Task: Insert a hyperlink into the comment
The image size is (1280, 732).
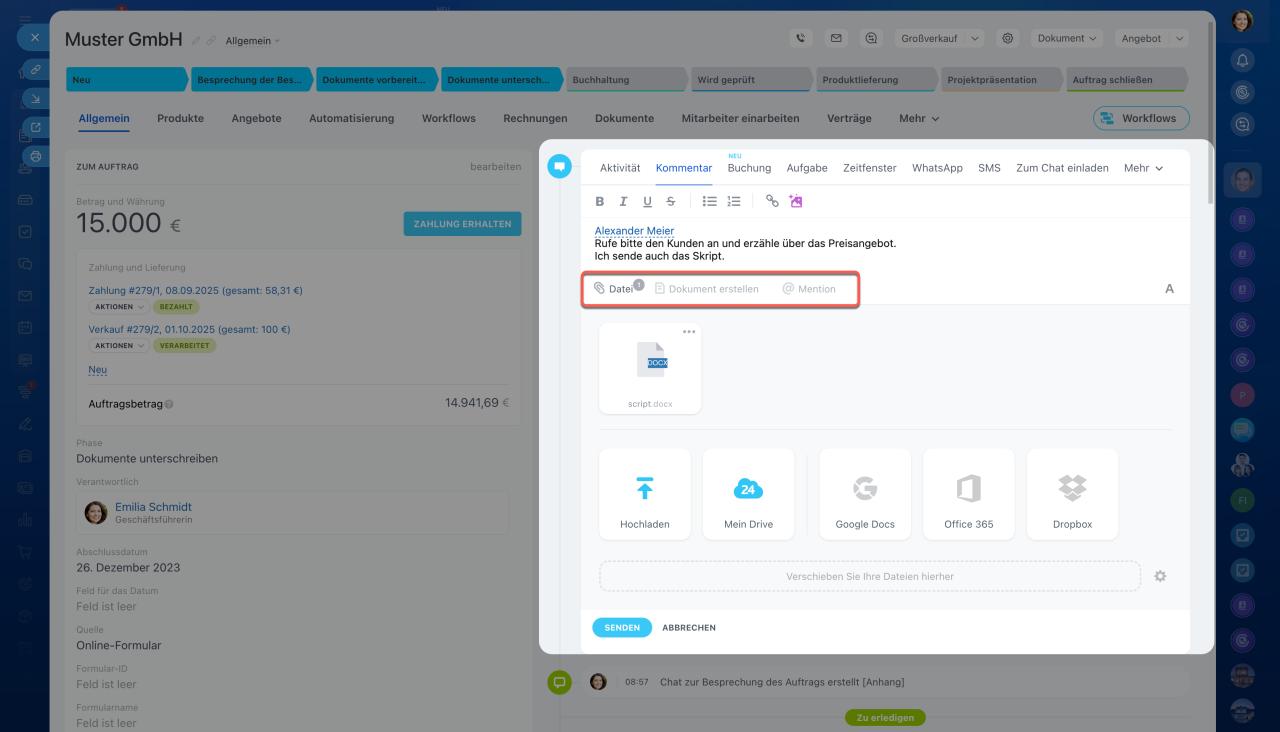Action: (772, 201)
